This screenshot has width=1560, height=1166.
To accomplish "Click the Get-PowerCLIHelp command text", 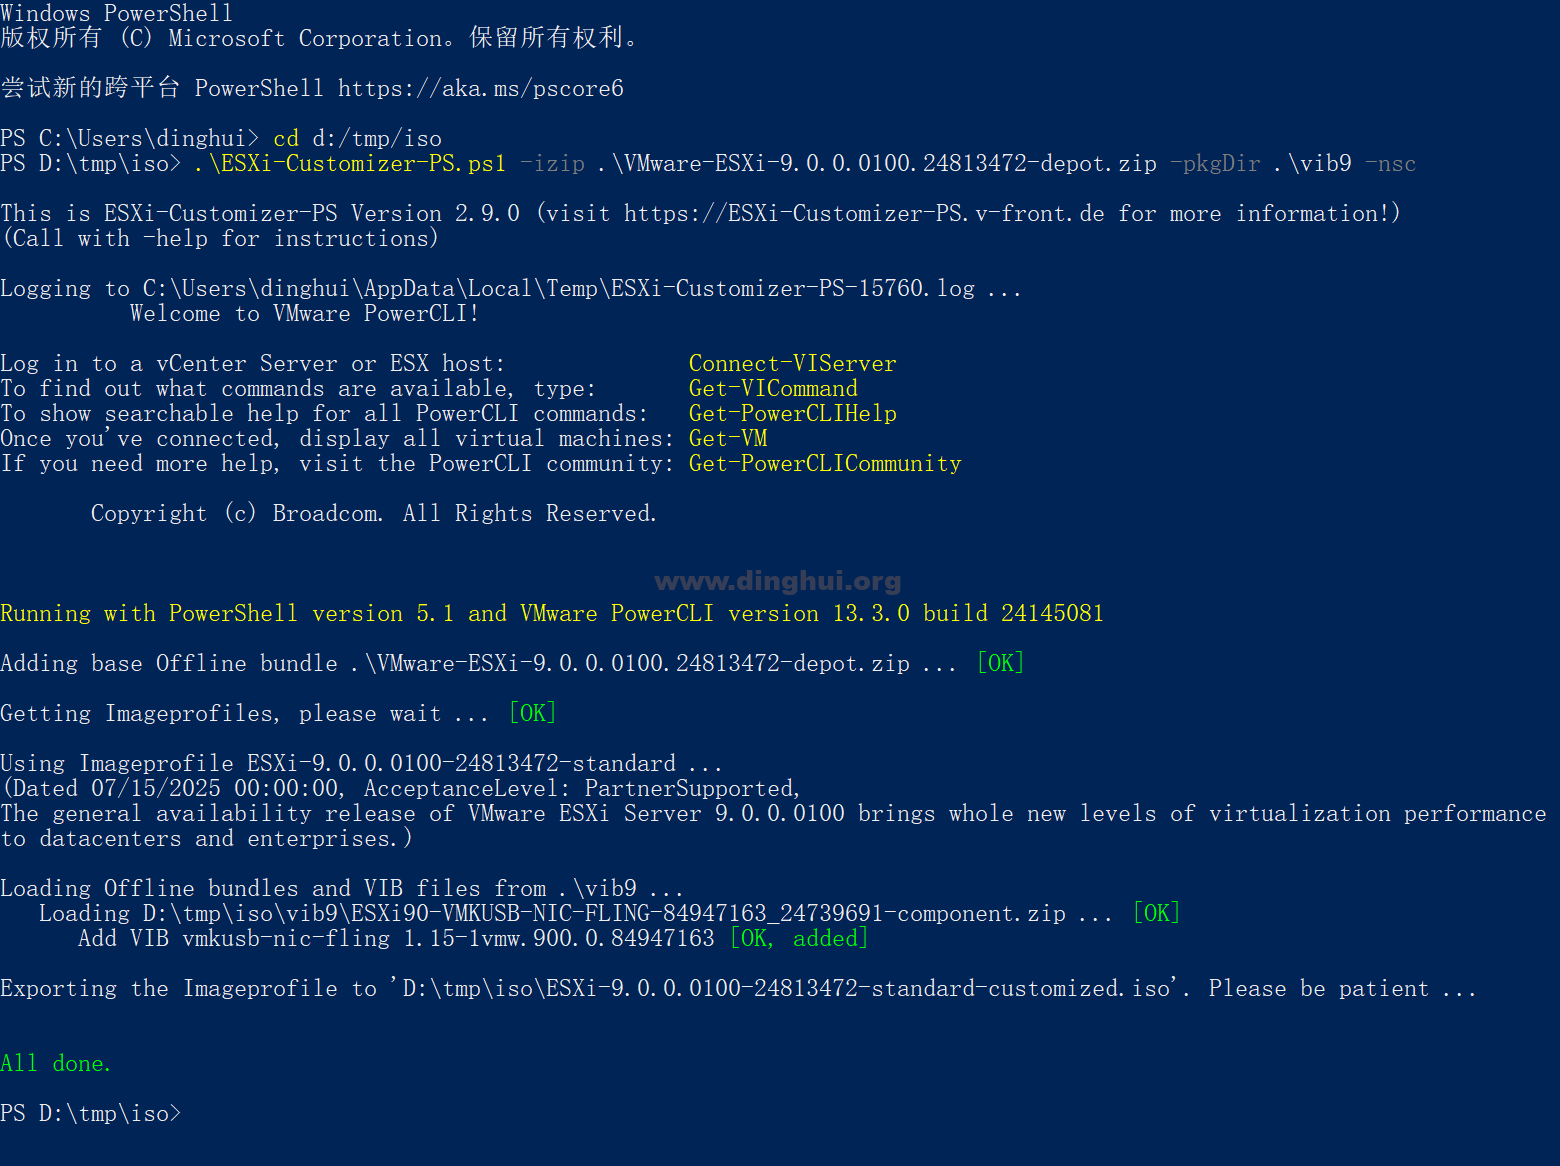I will tap(792, 413).
